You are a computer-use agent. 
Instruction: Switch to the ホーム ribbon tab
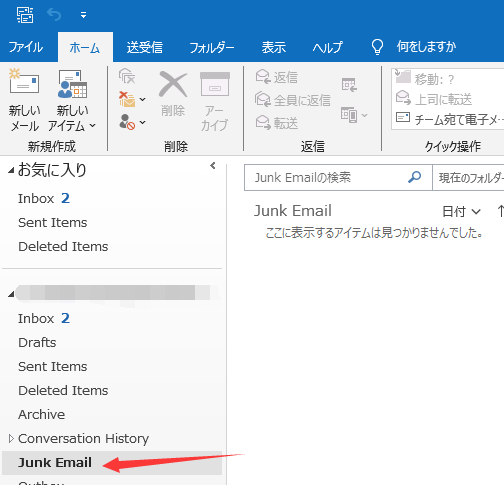[85, 48]
